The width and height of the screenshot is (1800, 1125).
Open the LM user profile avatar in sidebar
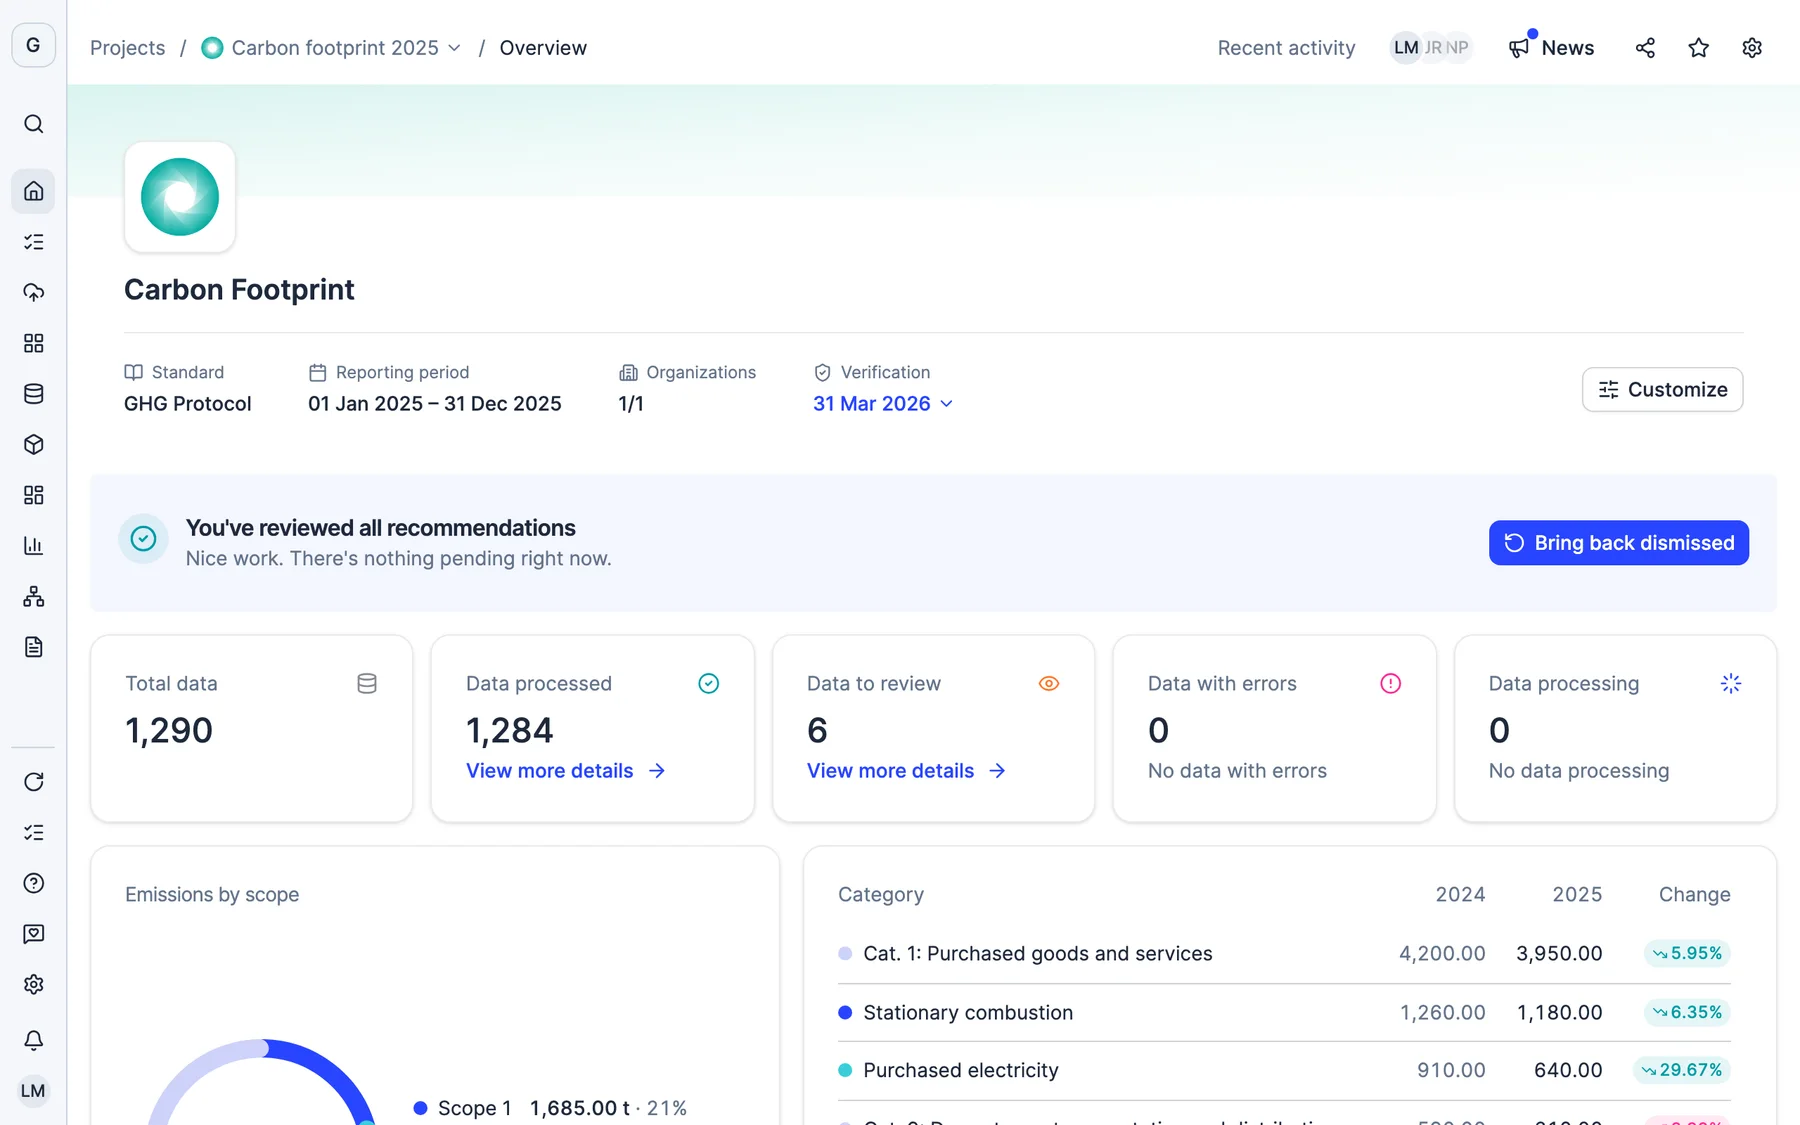click(x=33, y=1091)
